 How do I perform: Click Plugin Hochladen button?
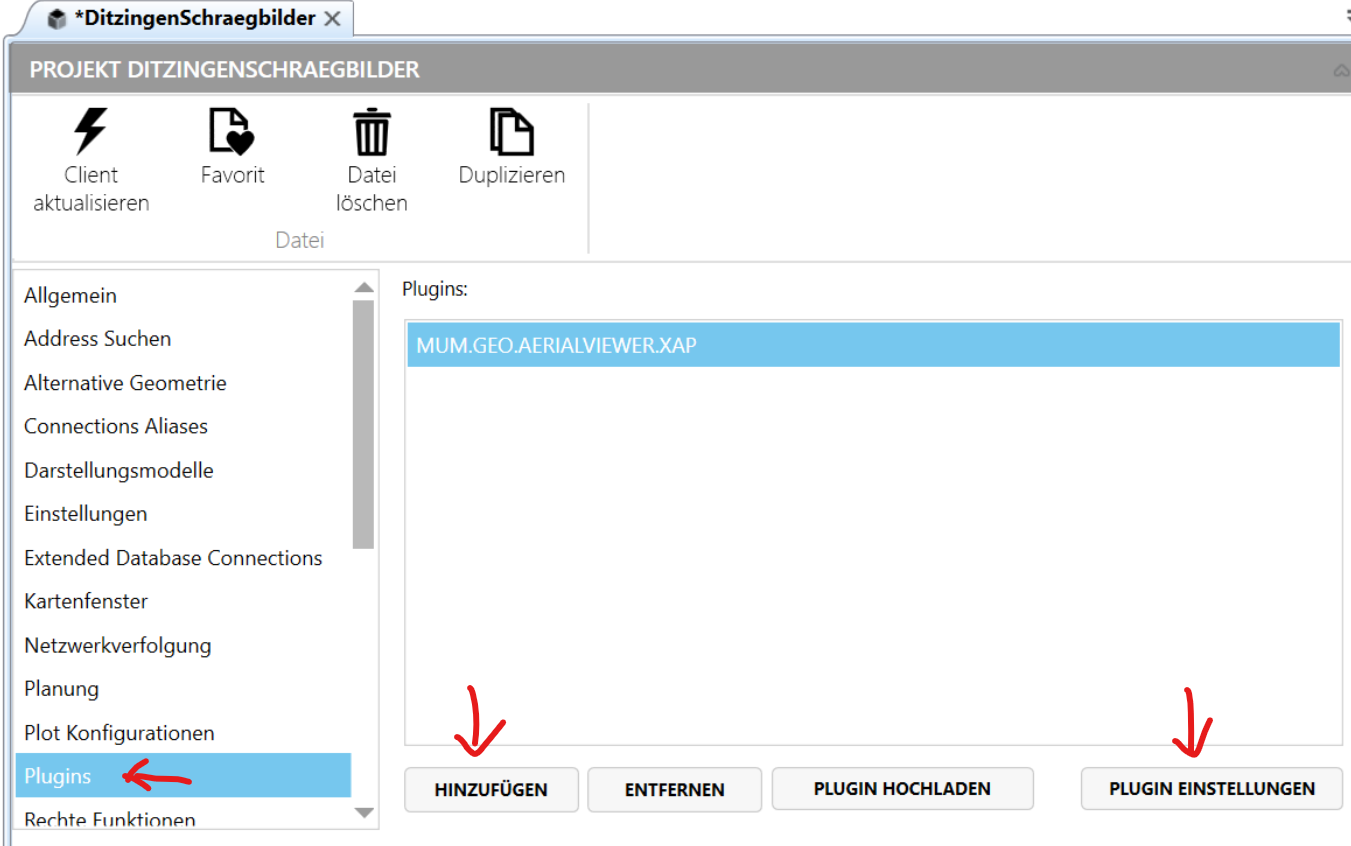click(x=901, y=789)
